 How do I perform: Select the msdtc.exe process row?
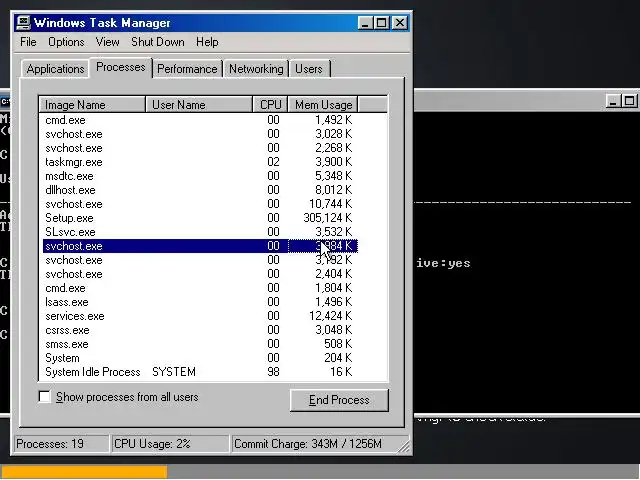click(x=200, y=176)
